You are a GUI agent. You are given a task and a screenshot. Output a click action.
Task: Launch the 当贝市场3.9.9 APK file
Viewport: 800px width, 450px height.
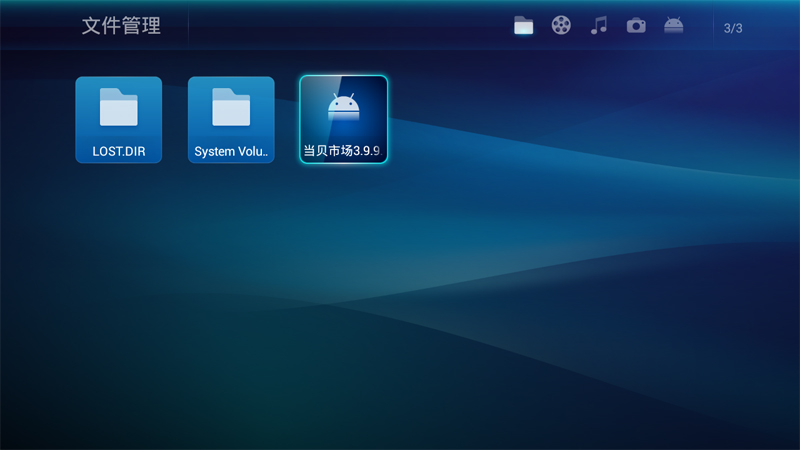click(x=343, y=119)
